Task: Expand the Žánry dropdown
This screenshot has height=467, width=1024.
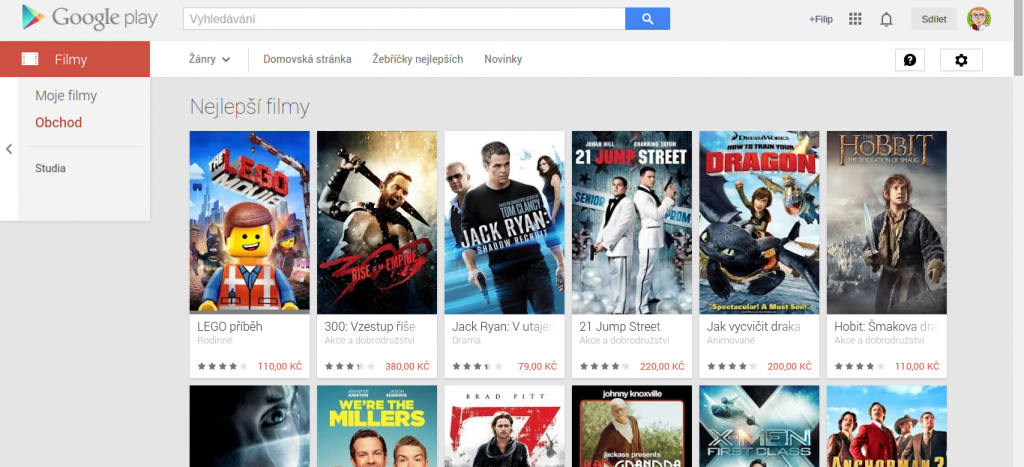Action: (x=210, y=59)
